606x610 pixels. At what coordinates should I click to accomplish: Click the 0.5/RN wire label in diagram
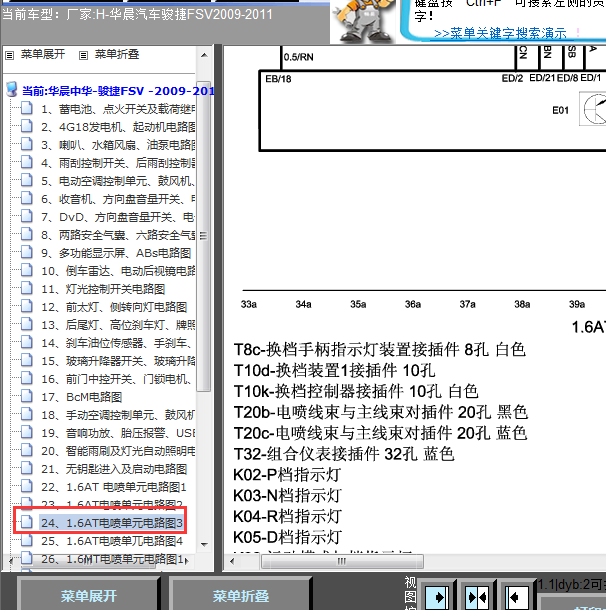pyautogui.click(x=298, y=57)
